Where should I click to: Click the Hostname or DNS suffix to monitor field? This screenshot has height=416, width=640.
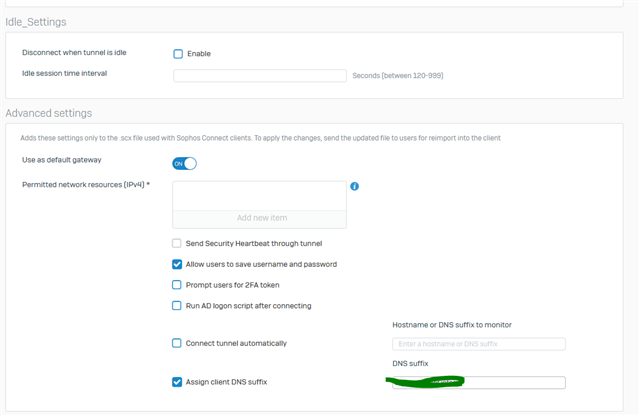tap(478, 344)
